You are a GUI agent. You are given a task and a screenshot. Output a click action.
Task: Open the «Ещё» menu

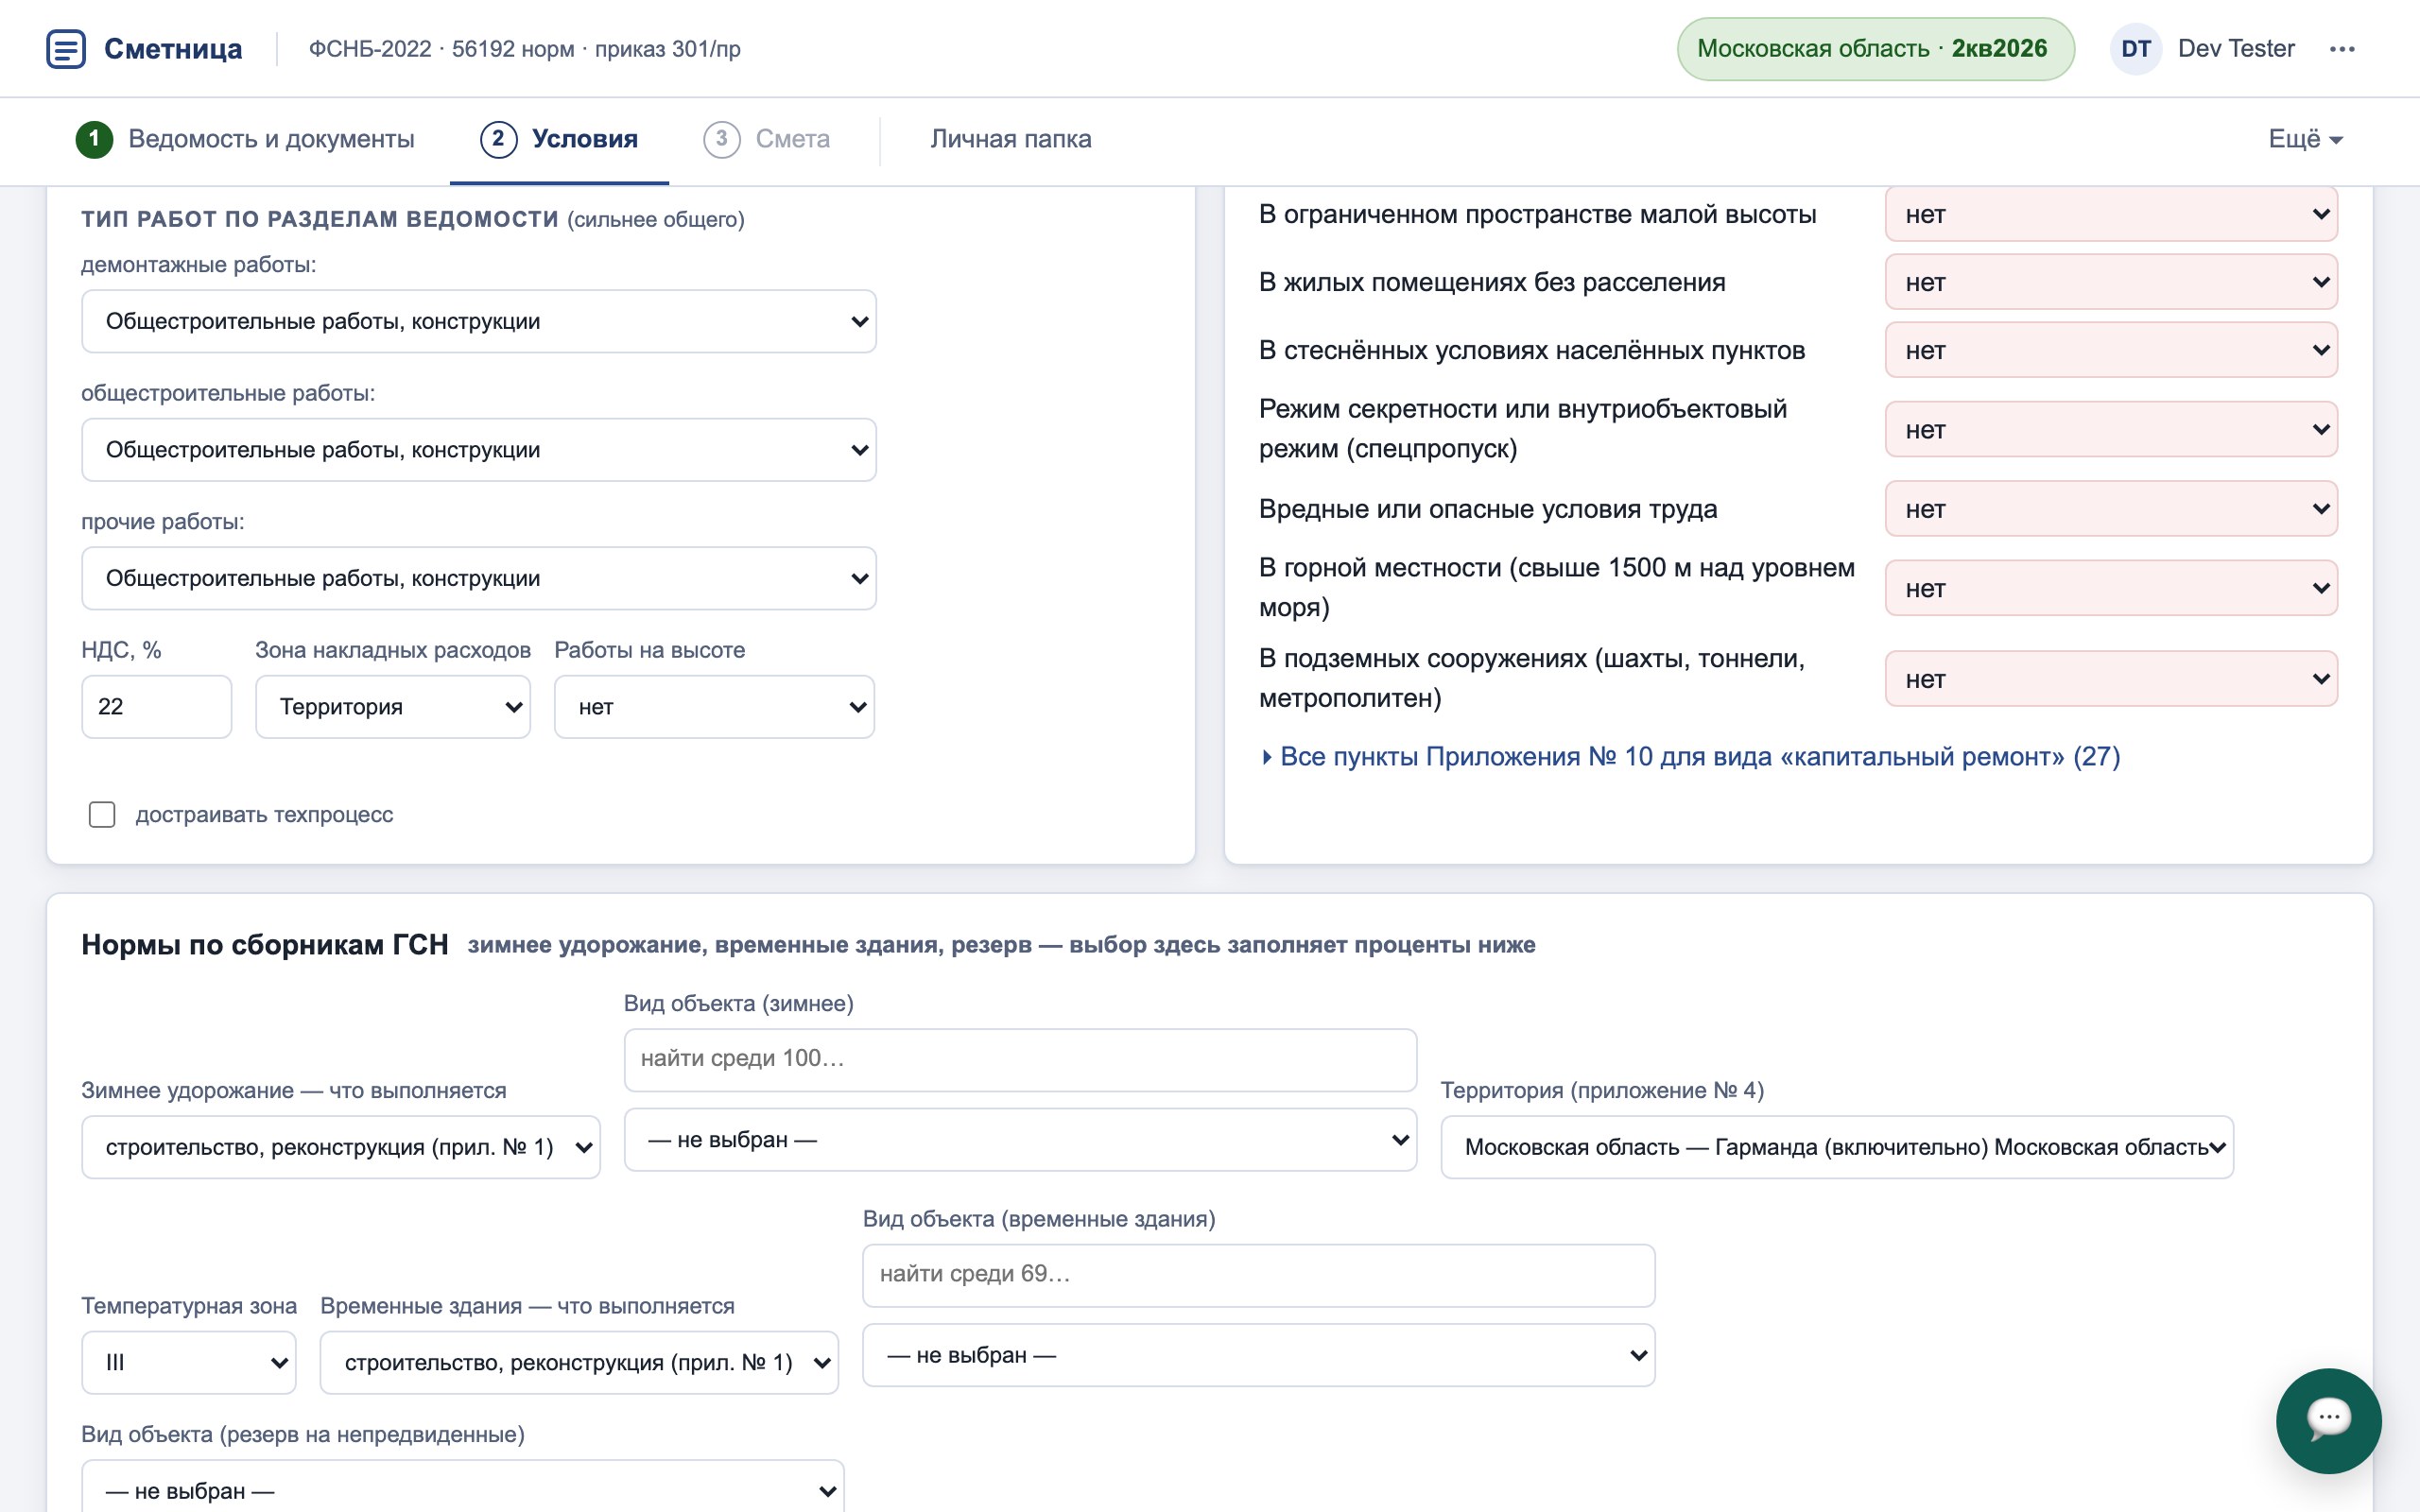tap(2305, 139)
